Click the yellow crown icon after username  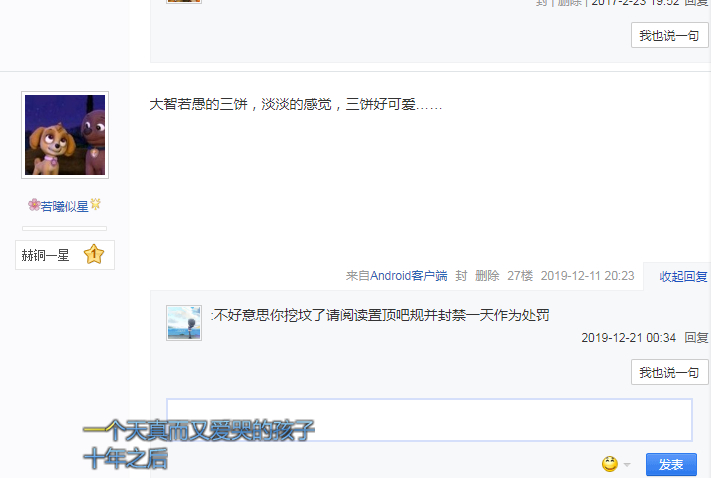[x=95, y=204]
